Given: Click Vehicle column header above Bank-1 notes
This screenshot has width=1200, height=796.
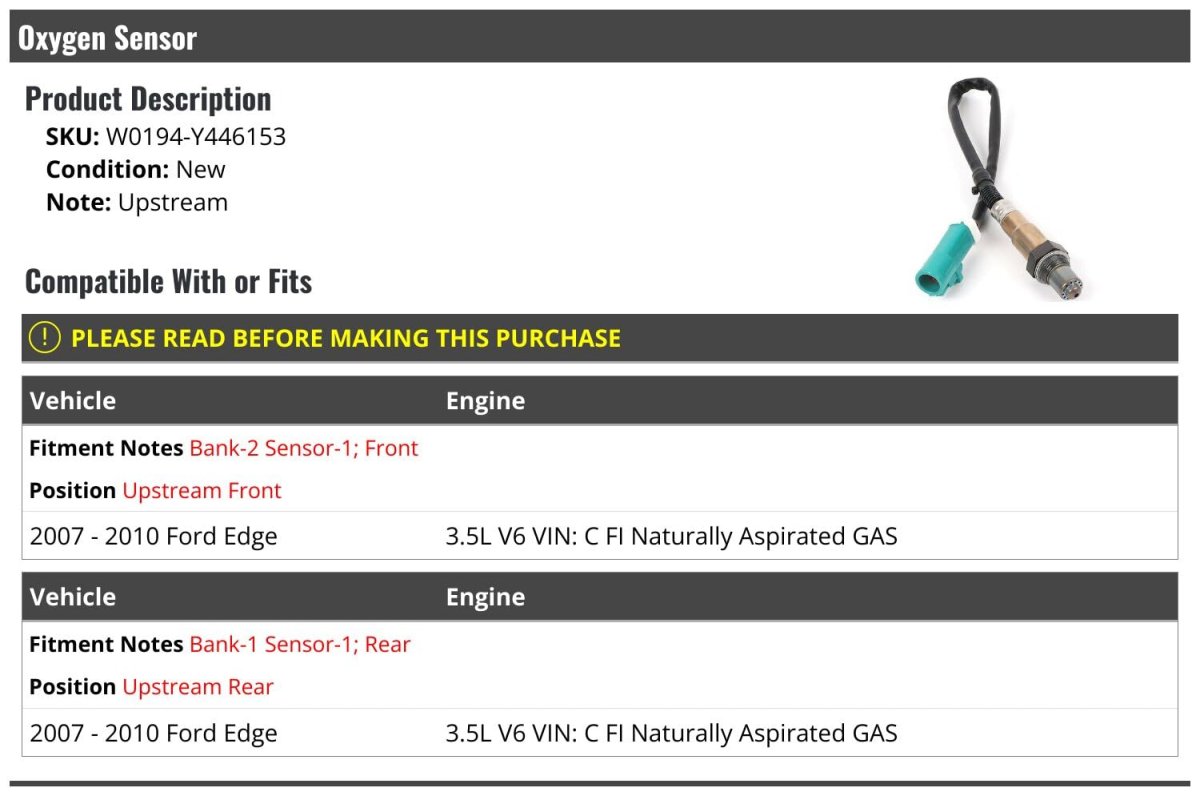Looking at the screenshot, I should (73, 597).
